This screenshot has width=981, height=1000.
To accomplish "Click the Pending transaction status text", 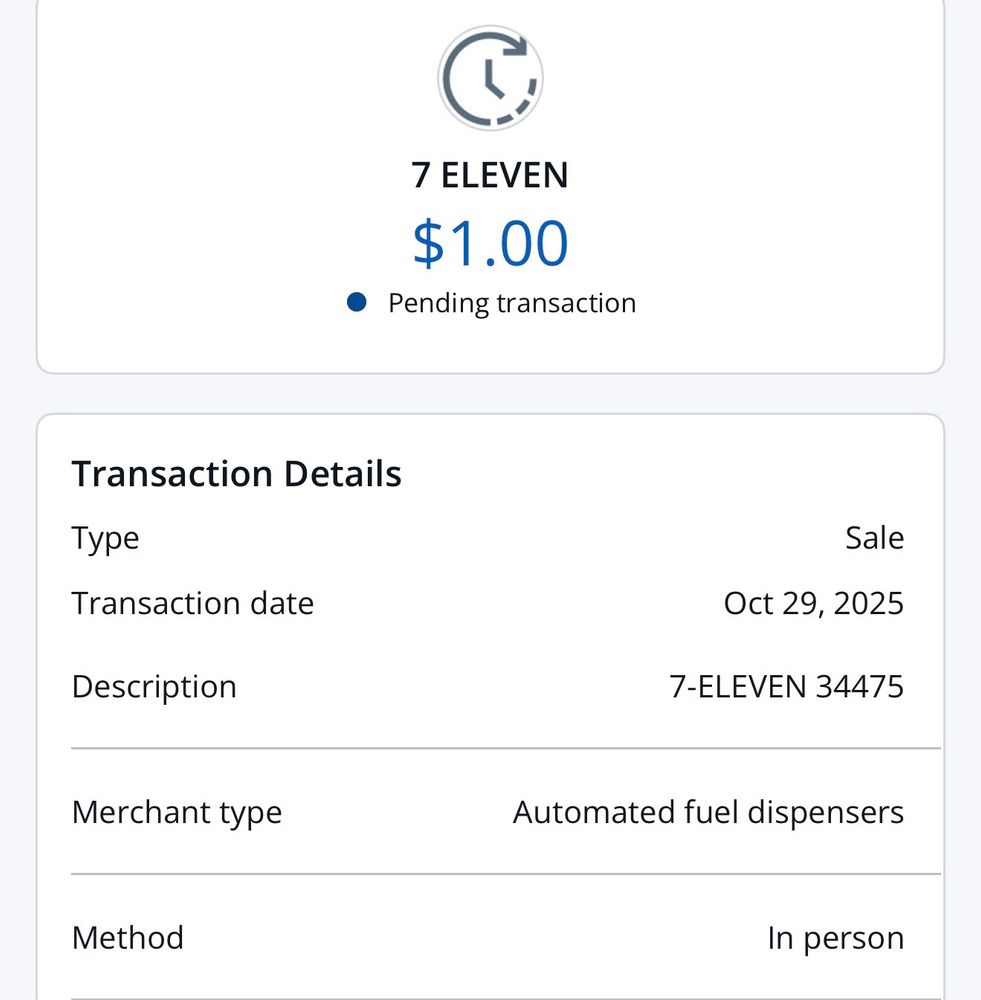I will [x=511, y=302].
